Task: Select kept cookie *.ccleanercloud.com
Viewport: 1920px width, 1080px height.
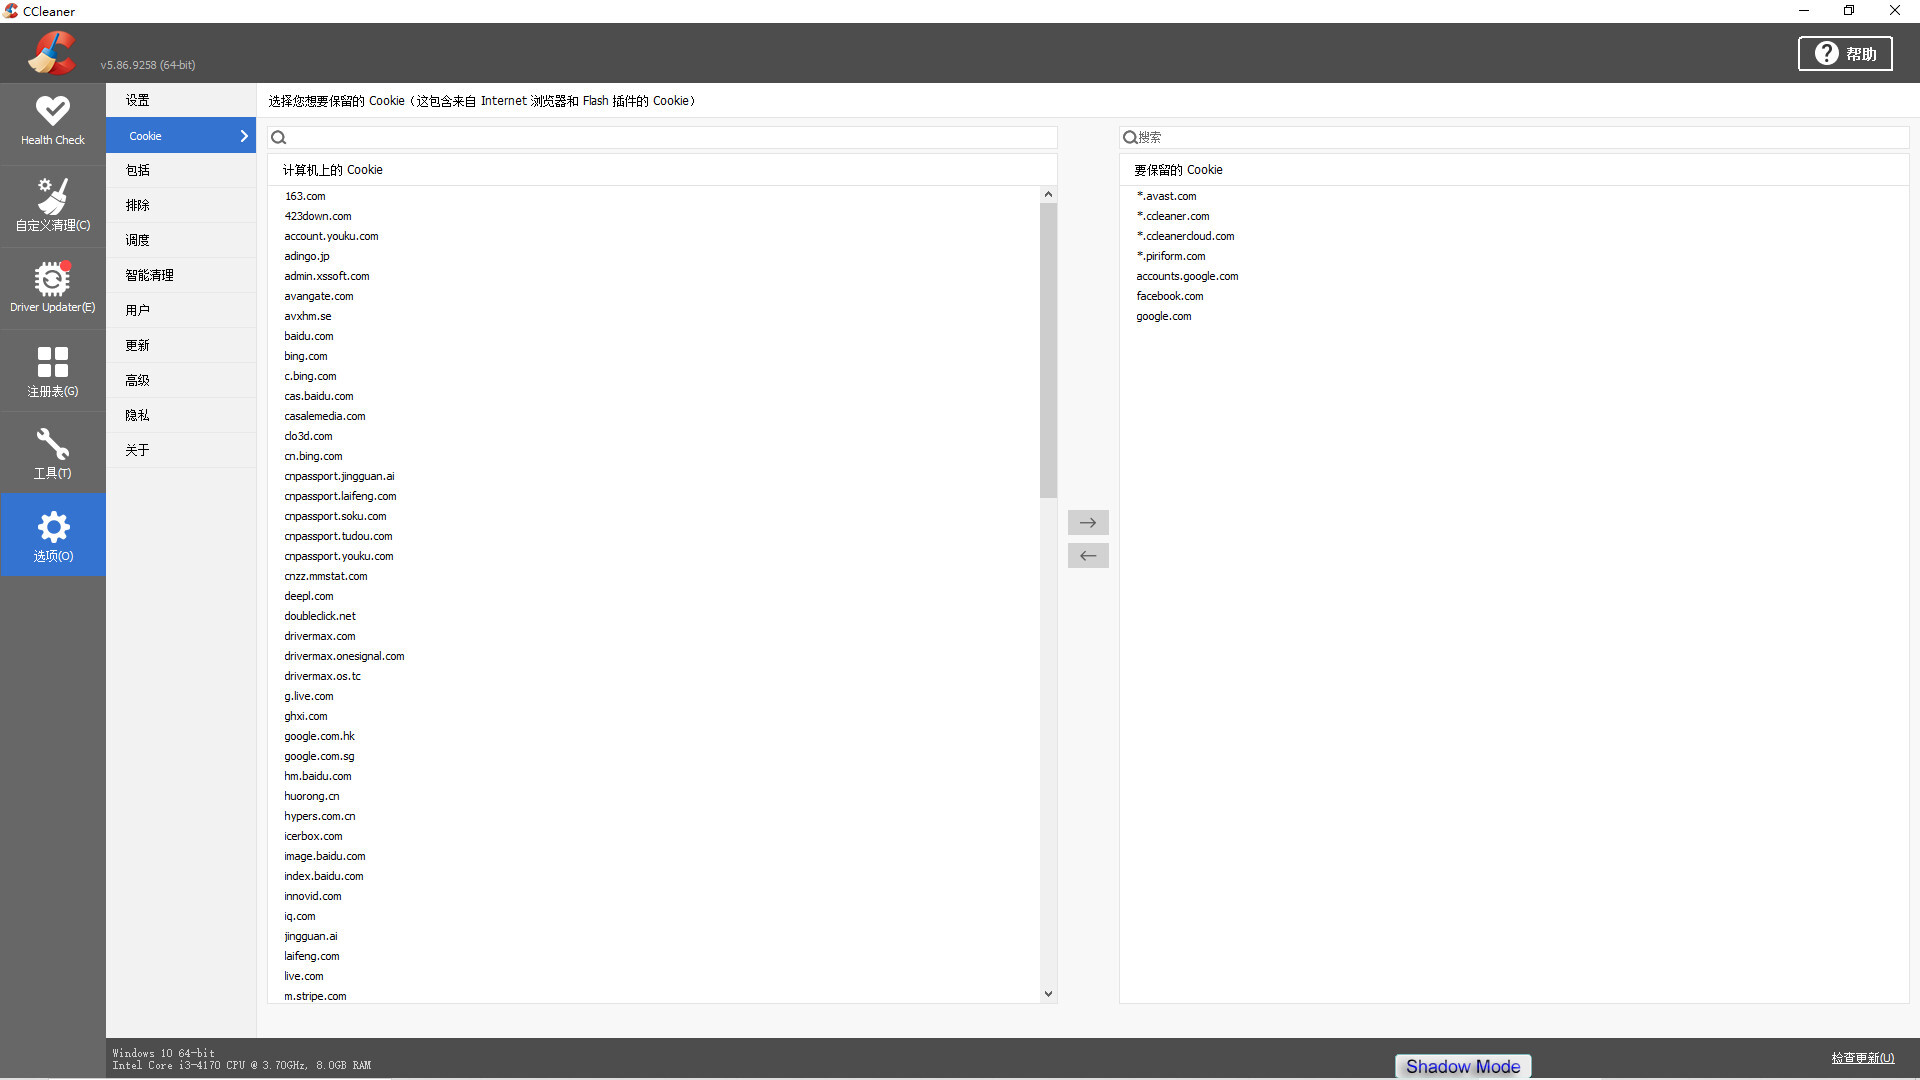Action: [x=1185, y=236]
